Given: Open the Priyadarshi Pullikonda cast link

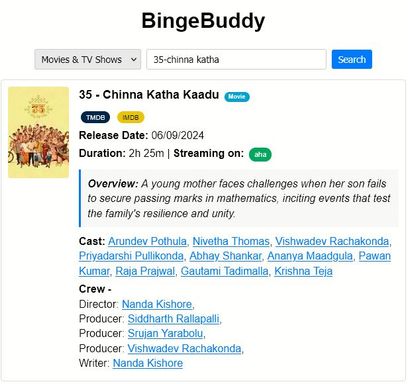Looking at the screenshot, I should tap(131, 256).
